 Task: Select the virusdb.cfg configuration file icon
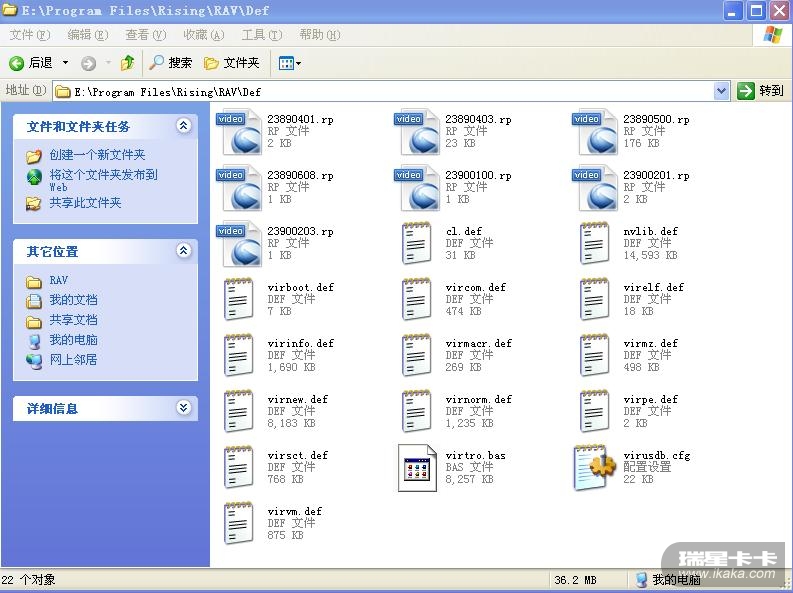(x=594, y=467)
